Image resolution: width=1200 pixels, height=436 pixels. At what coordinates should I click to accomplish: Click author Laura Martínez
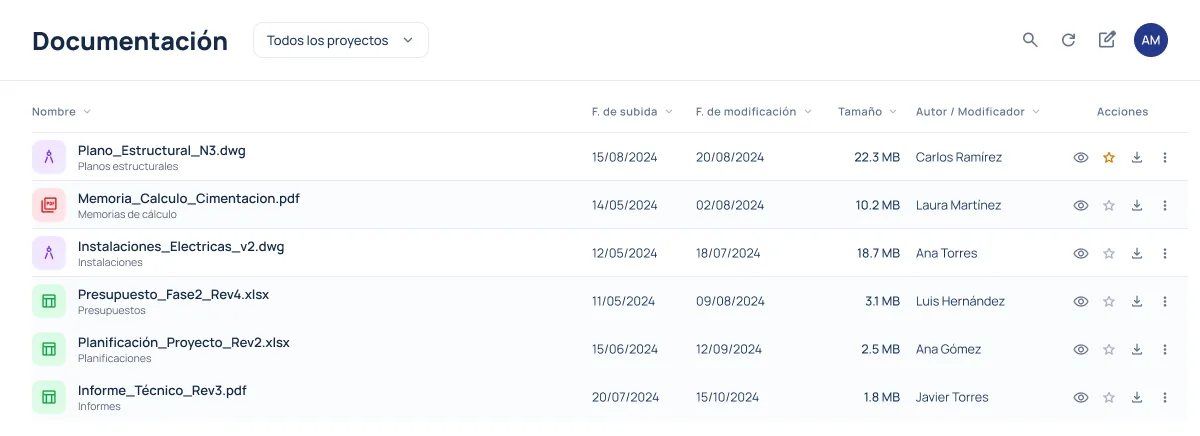coord(958,205)
